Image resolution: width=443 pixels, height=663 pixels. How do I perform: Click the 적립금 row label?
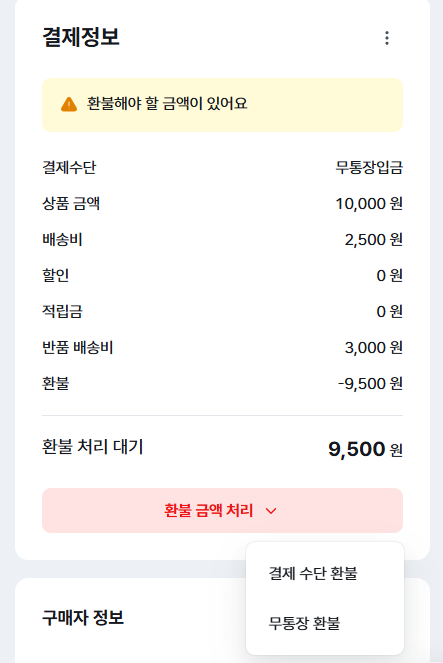[x=62, y=312]
